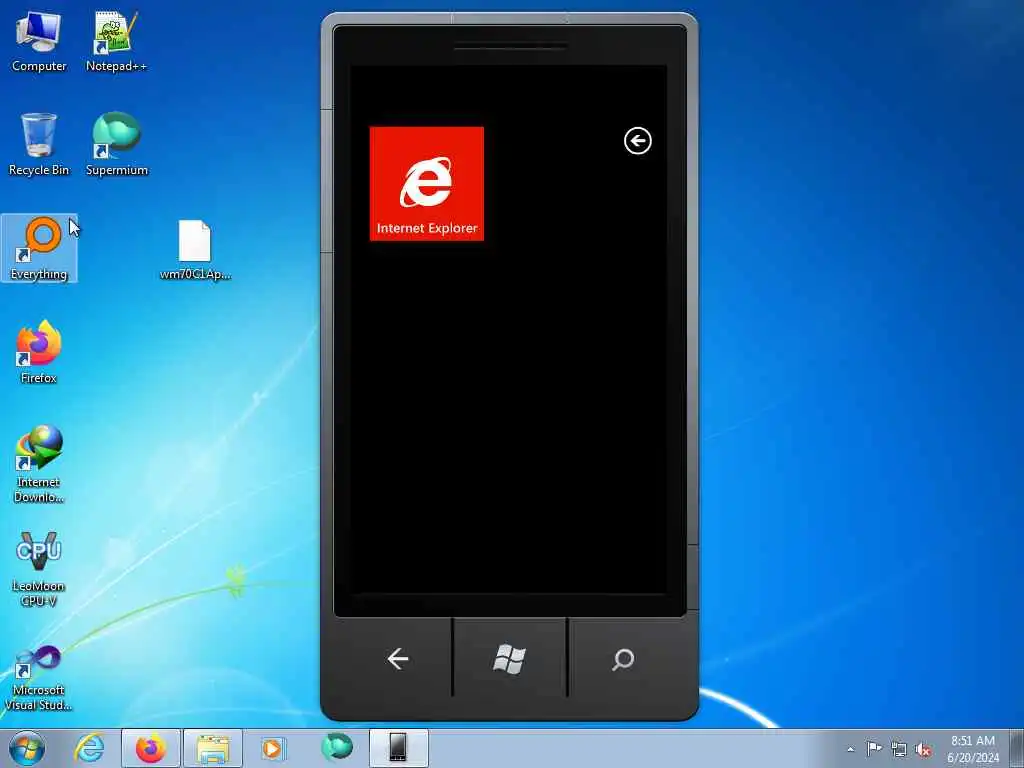
Task: Select Microsoft Visual Studio desktop shortcut
Action: tap(39, 679)
